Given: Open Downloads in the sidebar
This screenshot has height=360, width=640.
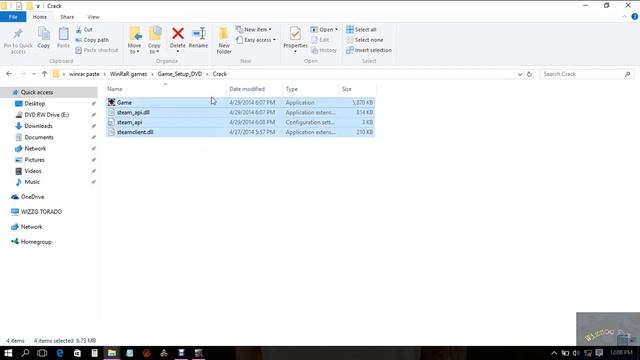Looking at the screenshot, I should tap(38, 126).
